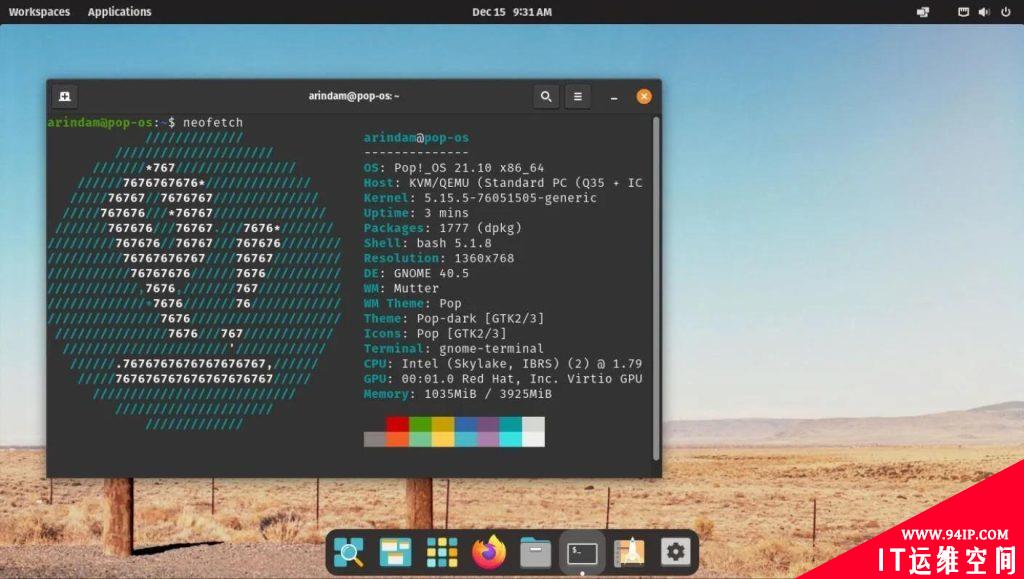Click the 'Icons: Pop [GTK2/3]' line
This screenshot has width=1024, height=579.
pyautogui.click(x=435, y=333)
